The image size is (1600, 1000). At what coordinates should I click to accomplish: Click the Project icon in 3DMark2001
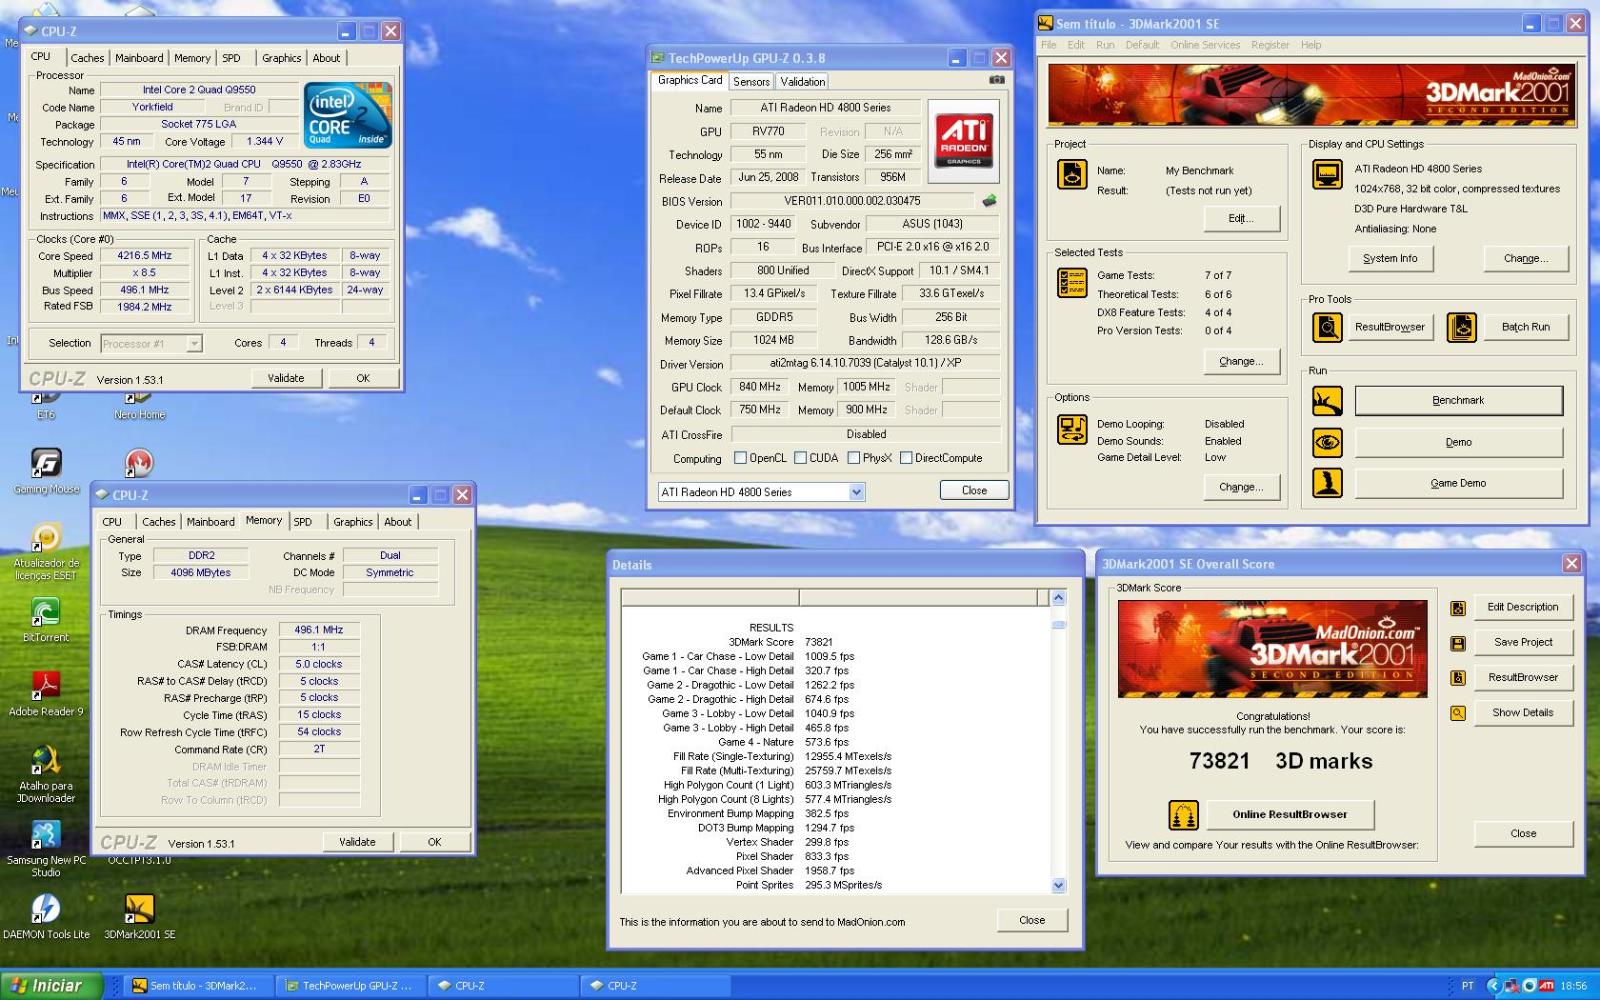coord(1072,174)
